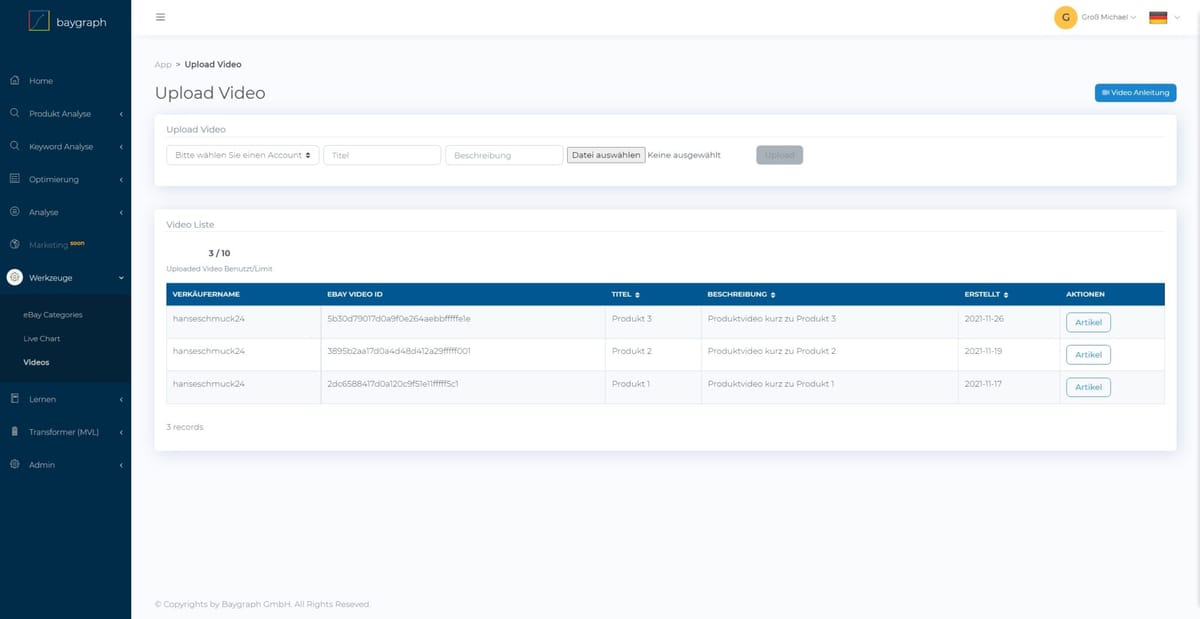
Task: Click the Admin gear icon
Action: (x=15, y=465)
